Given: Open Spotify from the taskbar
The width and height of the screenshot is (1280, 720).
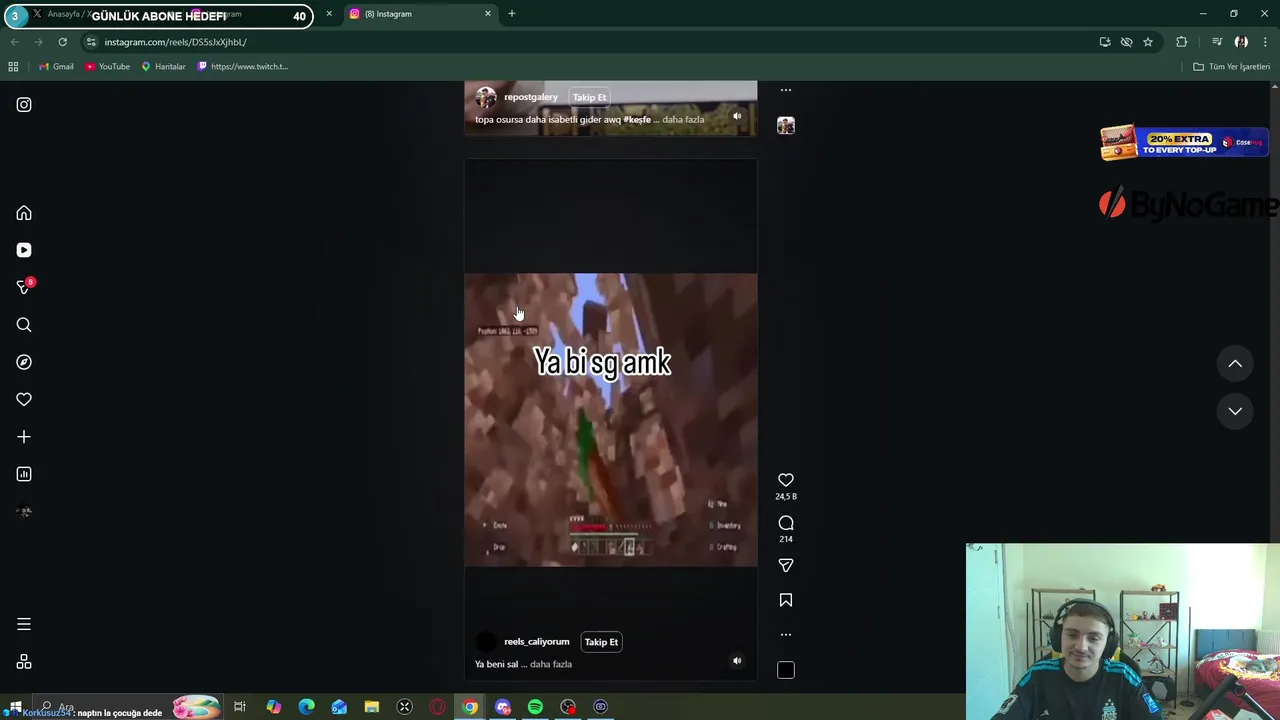Looking at the screenshot, I should (x=535, y=707).
